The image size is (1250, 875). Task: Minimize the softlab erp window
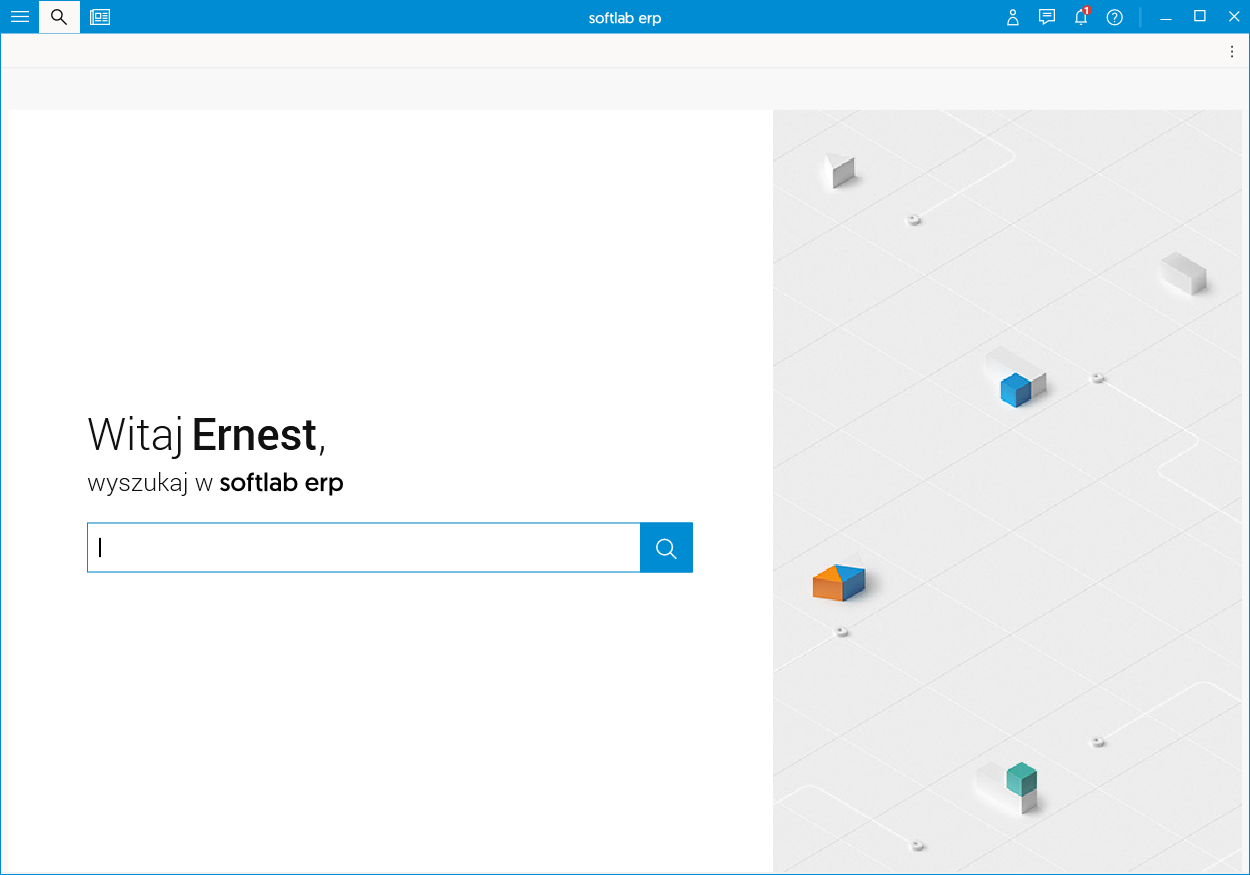click(x=1166, y=17)
